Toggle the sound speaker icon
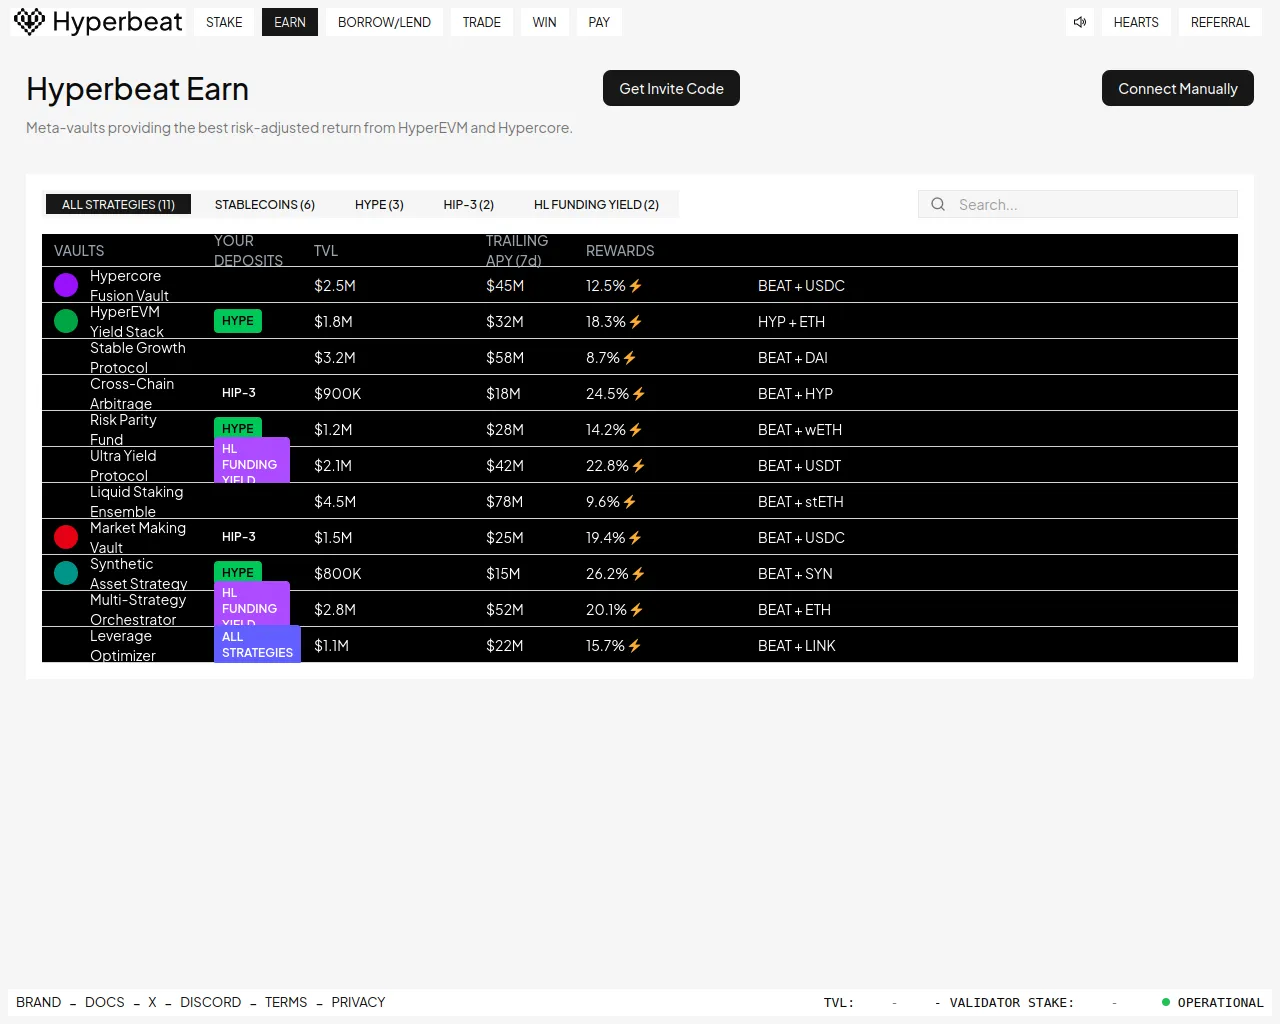Viewport: 1280px width, 1024px height. [1080, 22]
